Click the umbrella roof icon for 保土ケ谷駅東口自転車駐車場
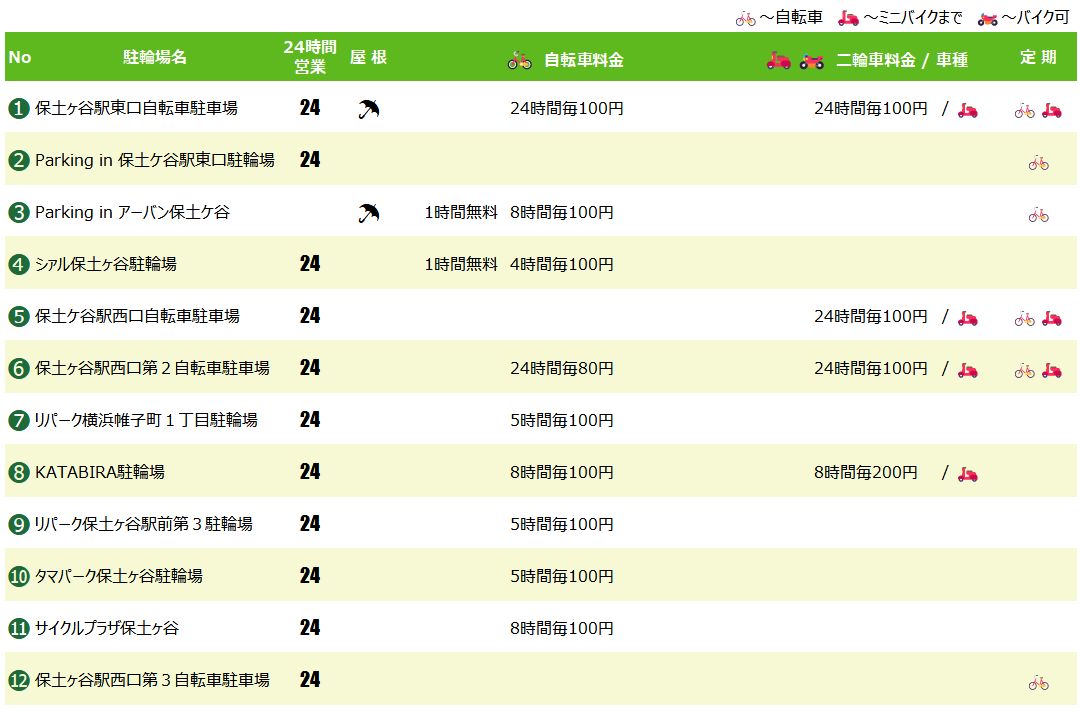1080x712 pixels. pyautogui.click(x=368, y=109)
